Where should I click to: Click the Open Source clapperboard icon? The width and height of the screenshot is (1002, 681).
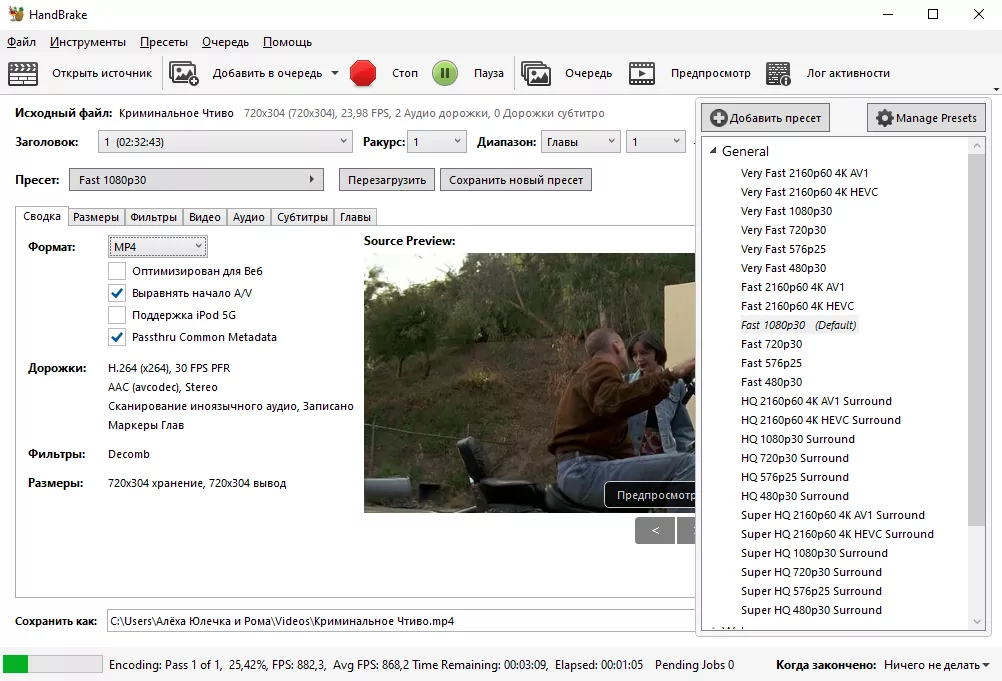click(x=23, y=73)
